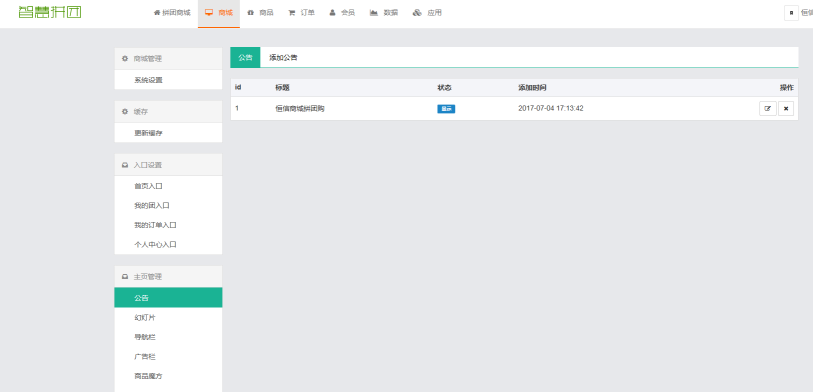Open the 订单 cart navigation item

coord(301,13)
